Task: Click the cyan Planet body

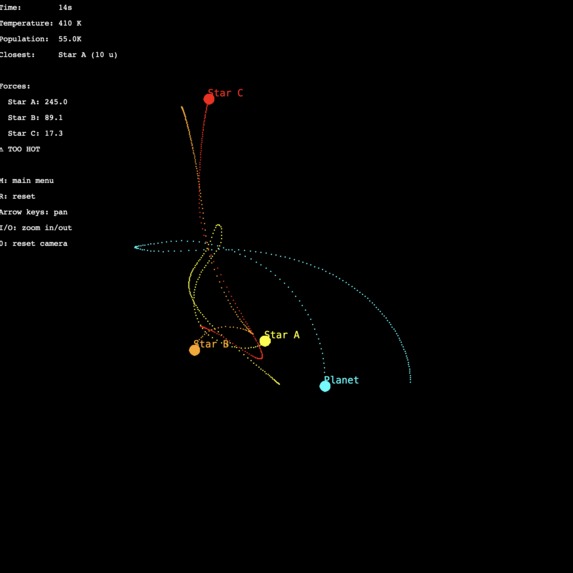Action: pyautogui.click(x=325, y=386)
